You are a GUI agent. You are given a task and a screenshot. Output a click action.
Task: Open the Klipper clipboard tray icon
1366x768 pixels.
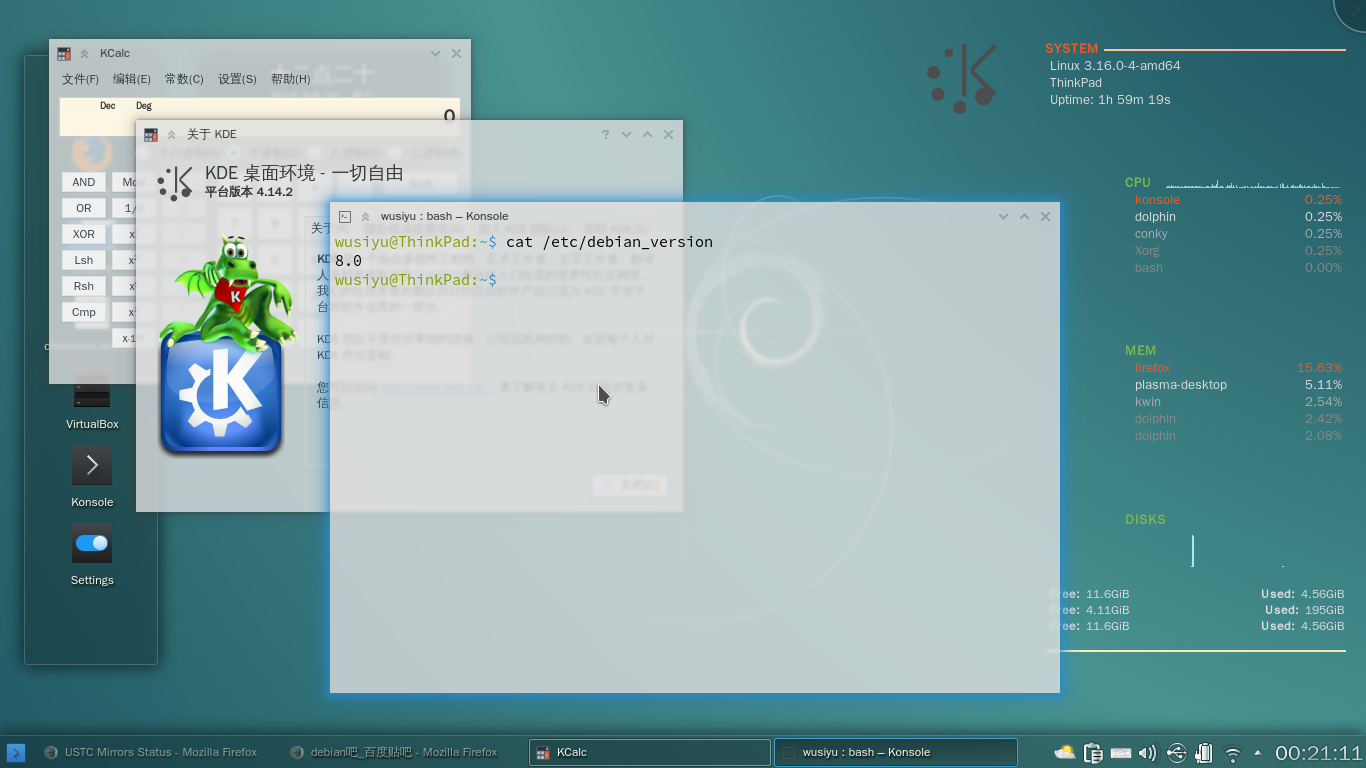[1093, 753]
